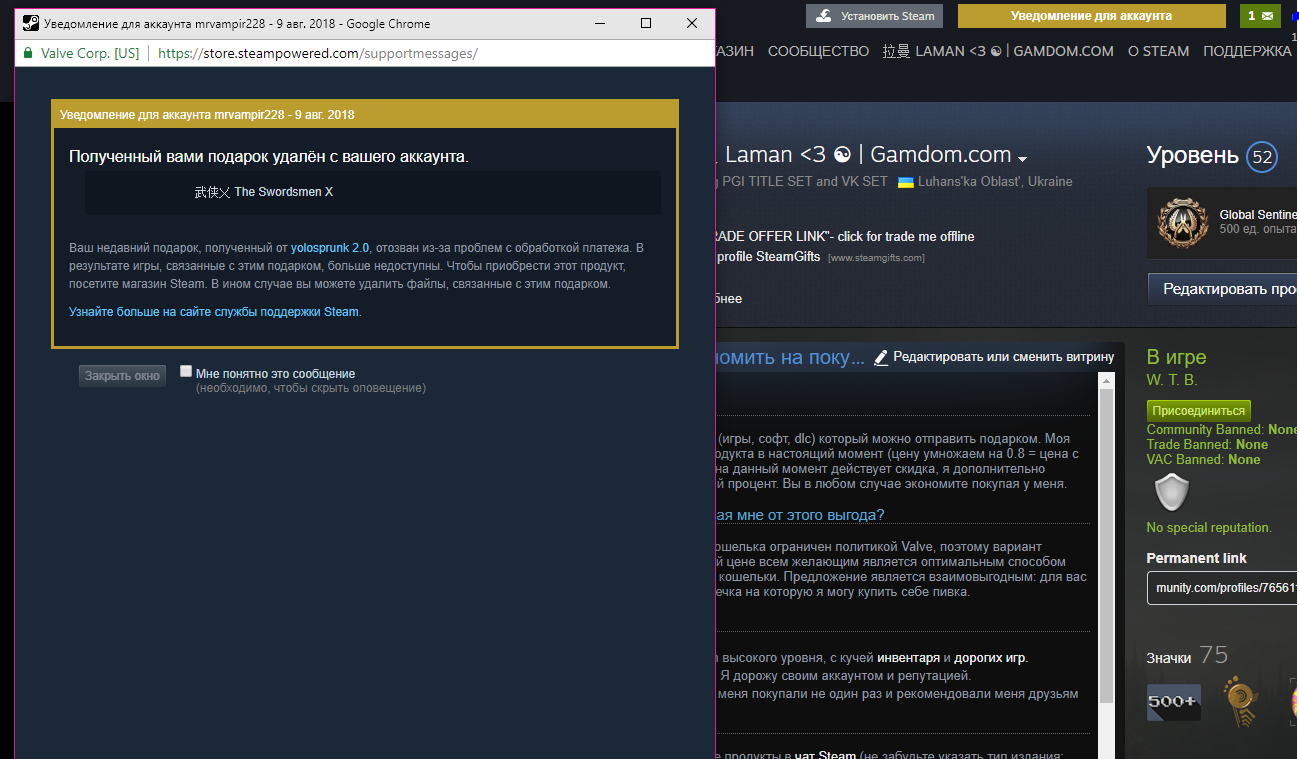
Task: Click the green padlock icon in the address bar
Action: [28, 53]
